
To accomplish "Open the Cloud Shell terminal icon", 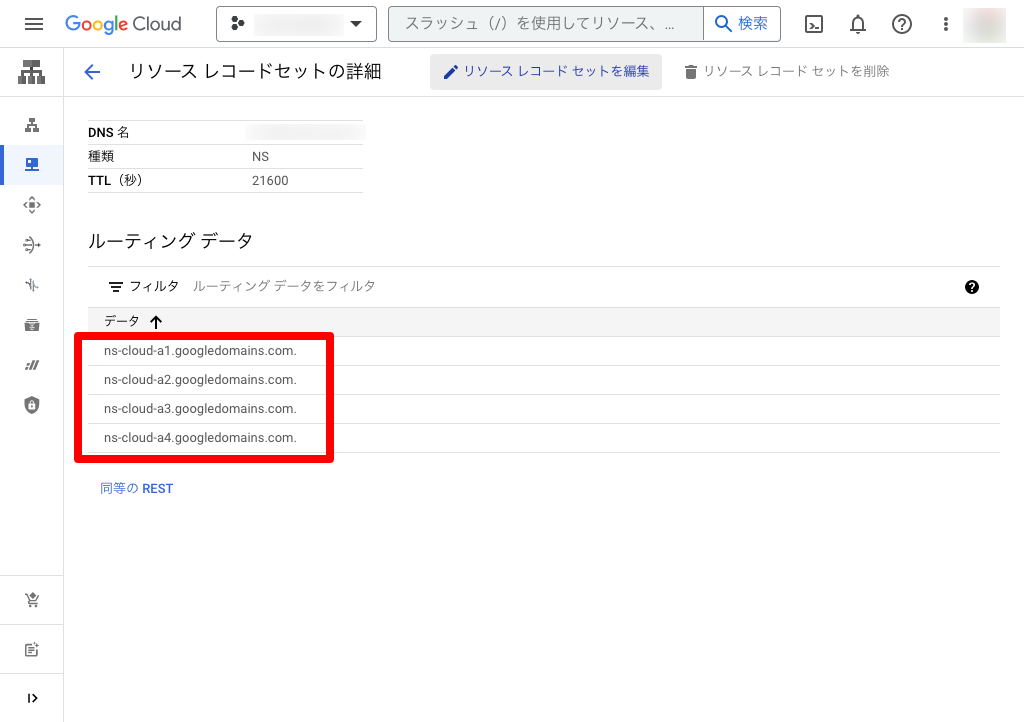I will pos(812,24).
